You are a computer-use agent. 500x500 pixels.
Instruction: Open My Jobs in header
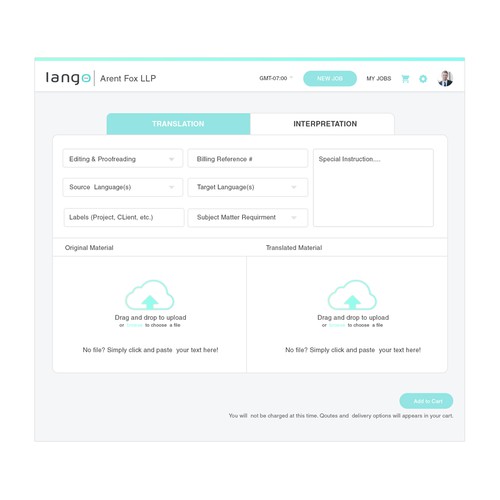tap(379, 79)
